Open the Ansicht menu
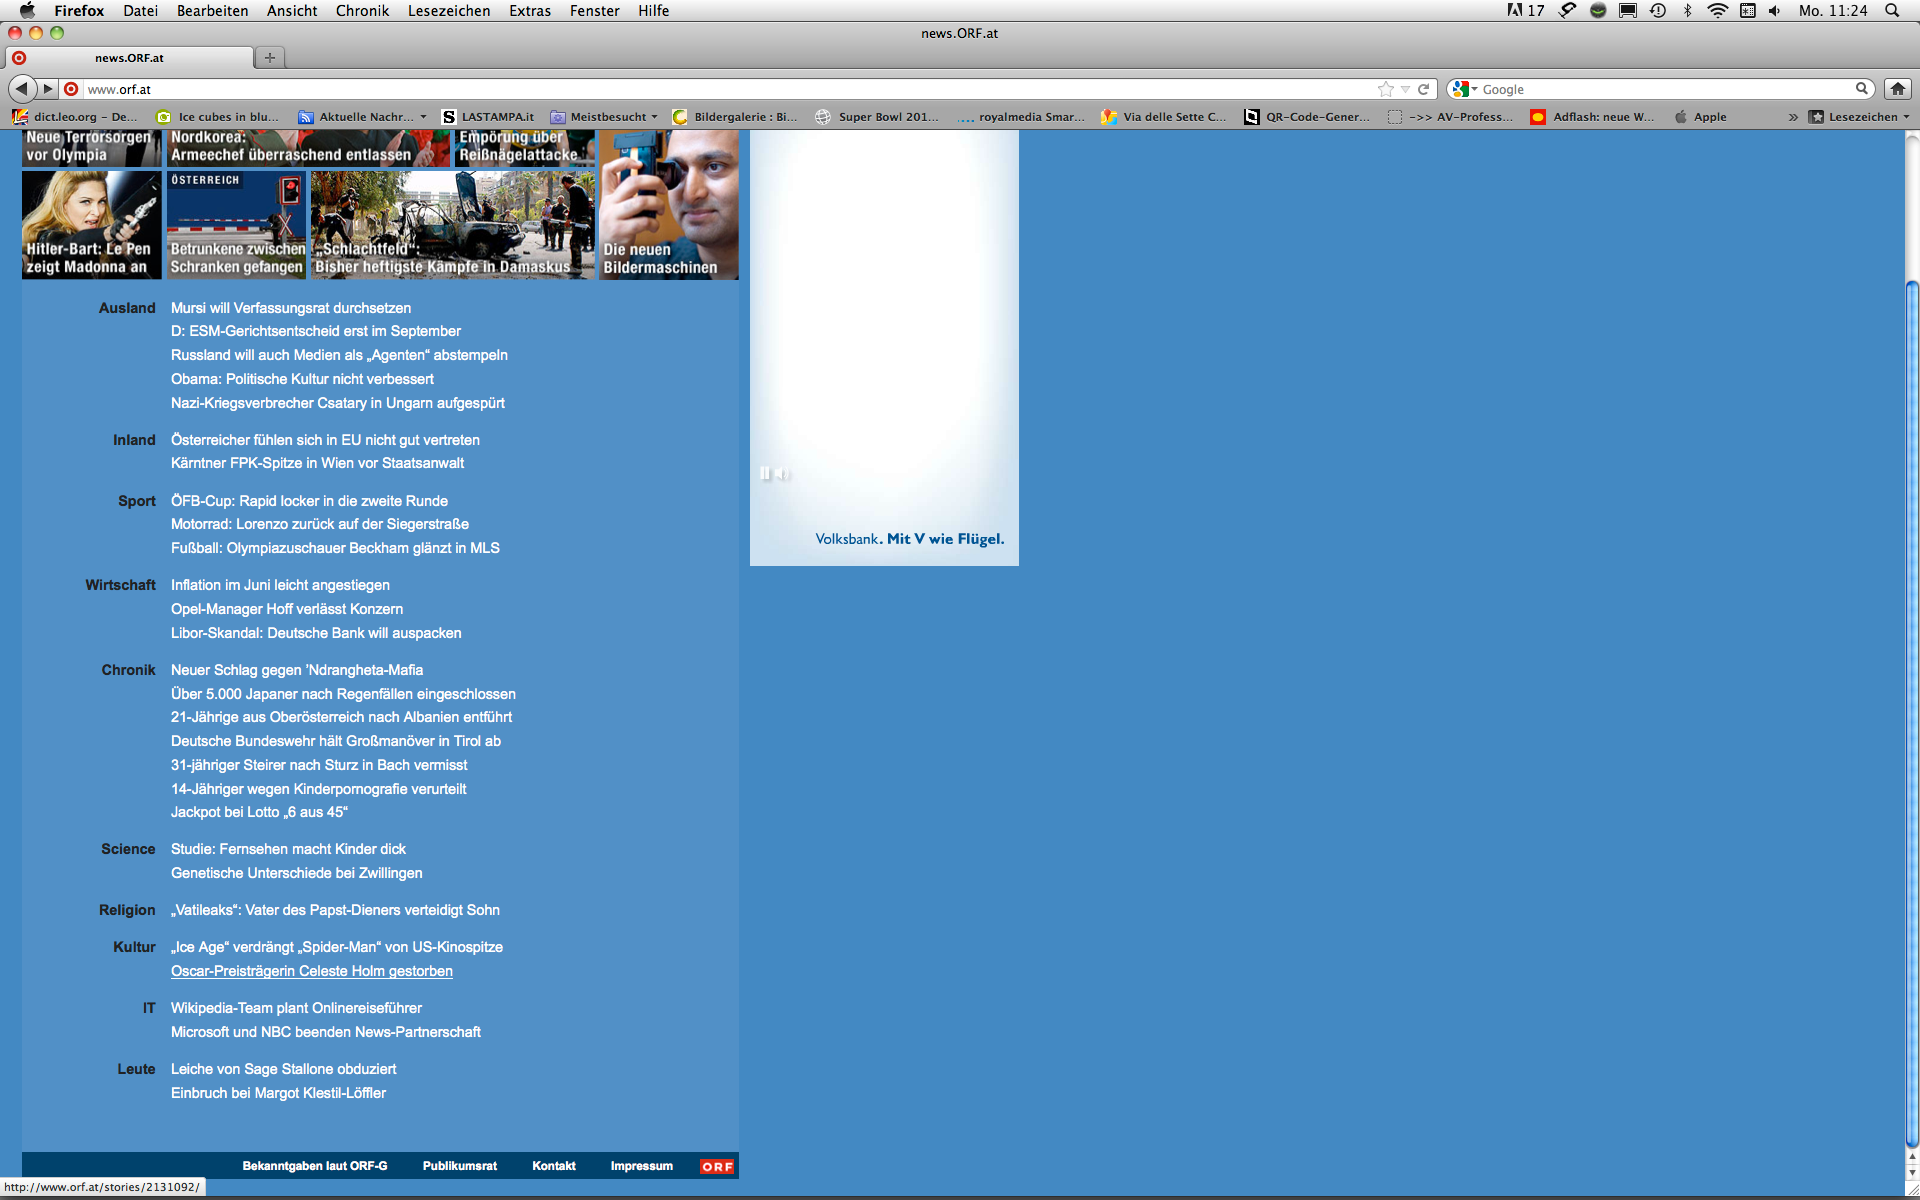Viewport: 1920px width, 1200px height. [x=292, y=10]
